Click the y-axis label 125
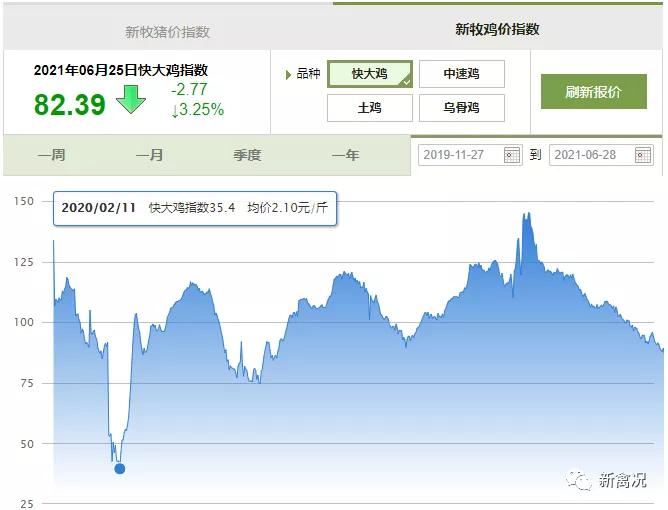The height and width of the screenshot is (510, 668). pyautogui.click(x=24, y=262)
